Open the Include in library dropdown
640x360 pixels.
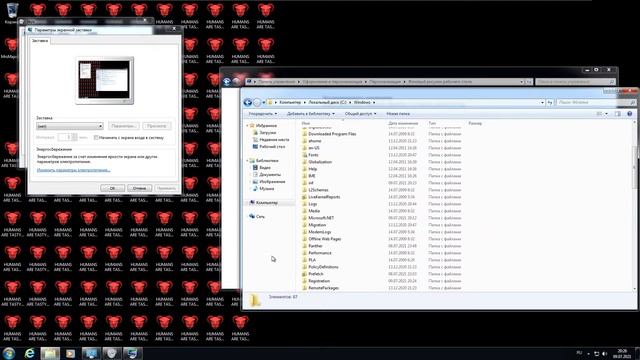pos(311,114)
